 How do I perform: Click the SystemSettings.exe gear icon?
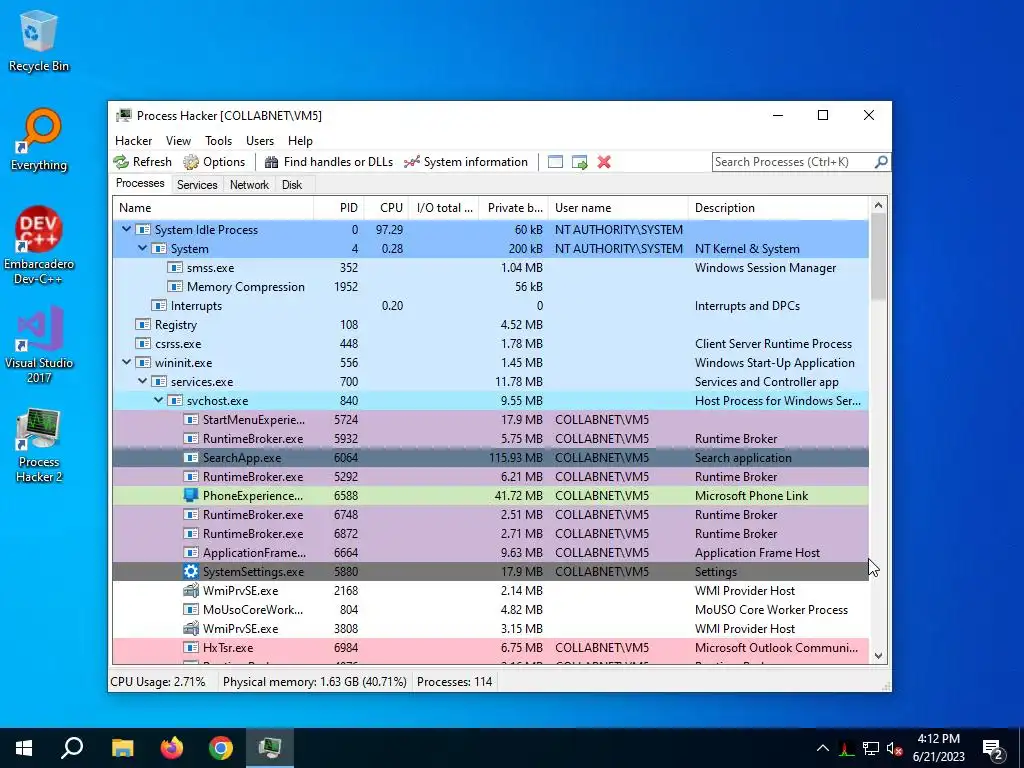[191, 571]
